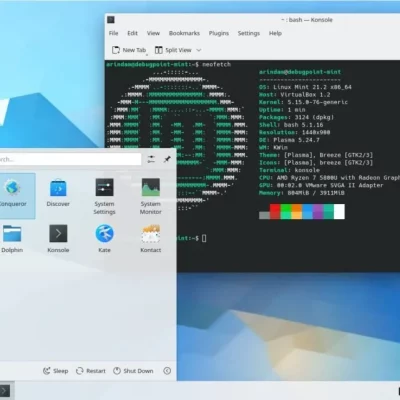The width and height of the screenshot is (400, 400).
Task: Click the 'VirtualBox 1.2' host text
Action: [x=305, y=95]
